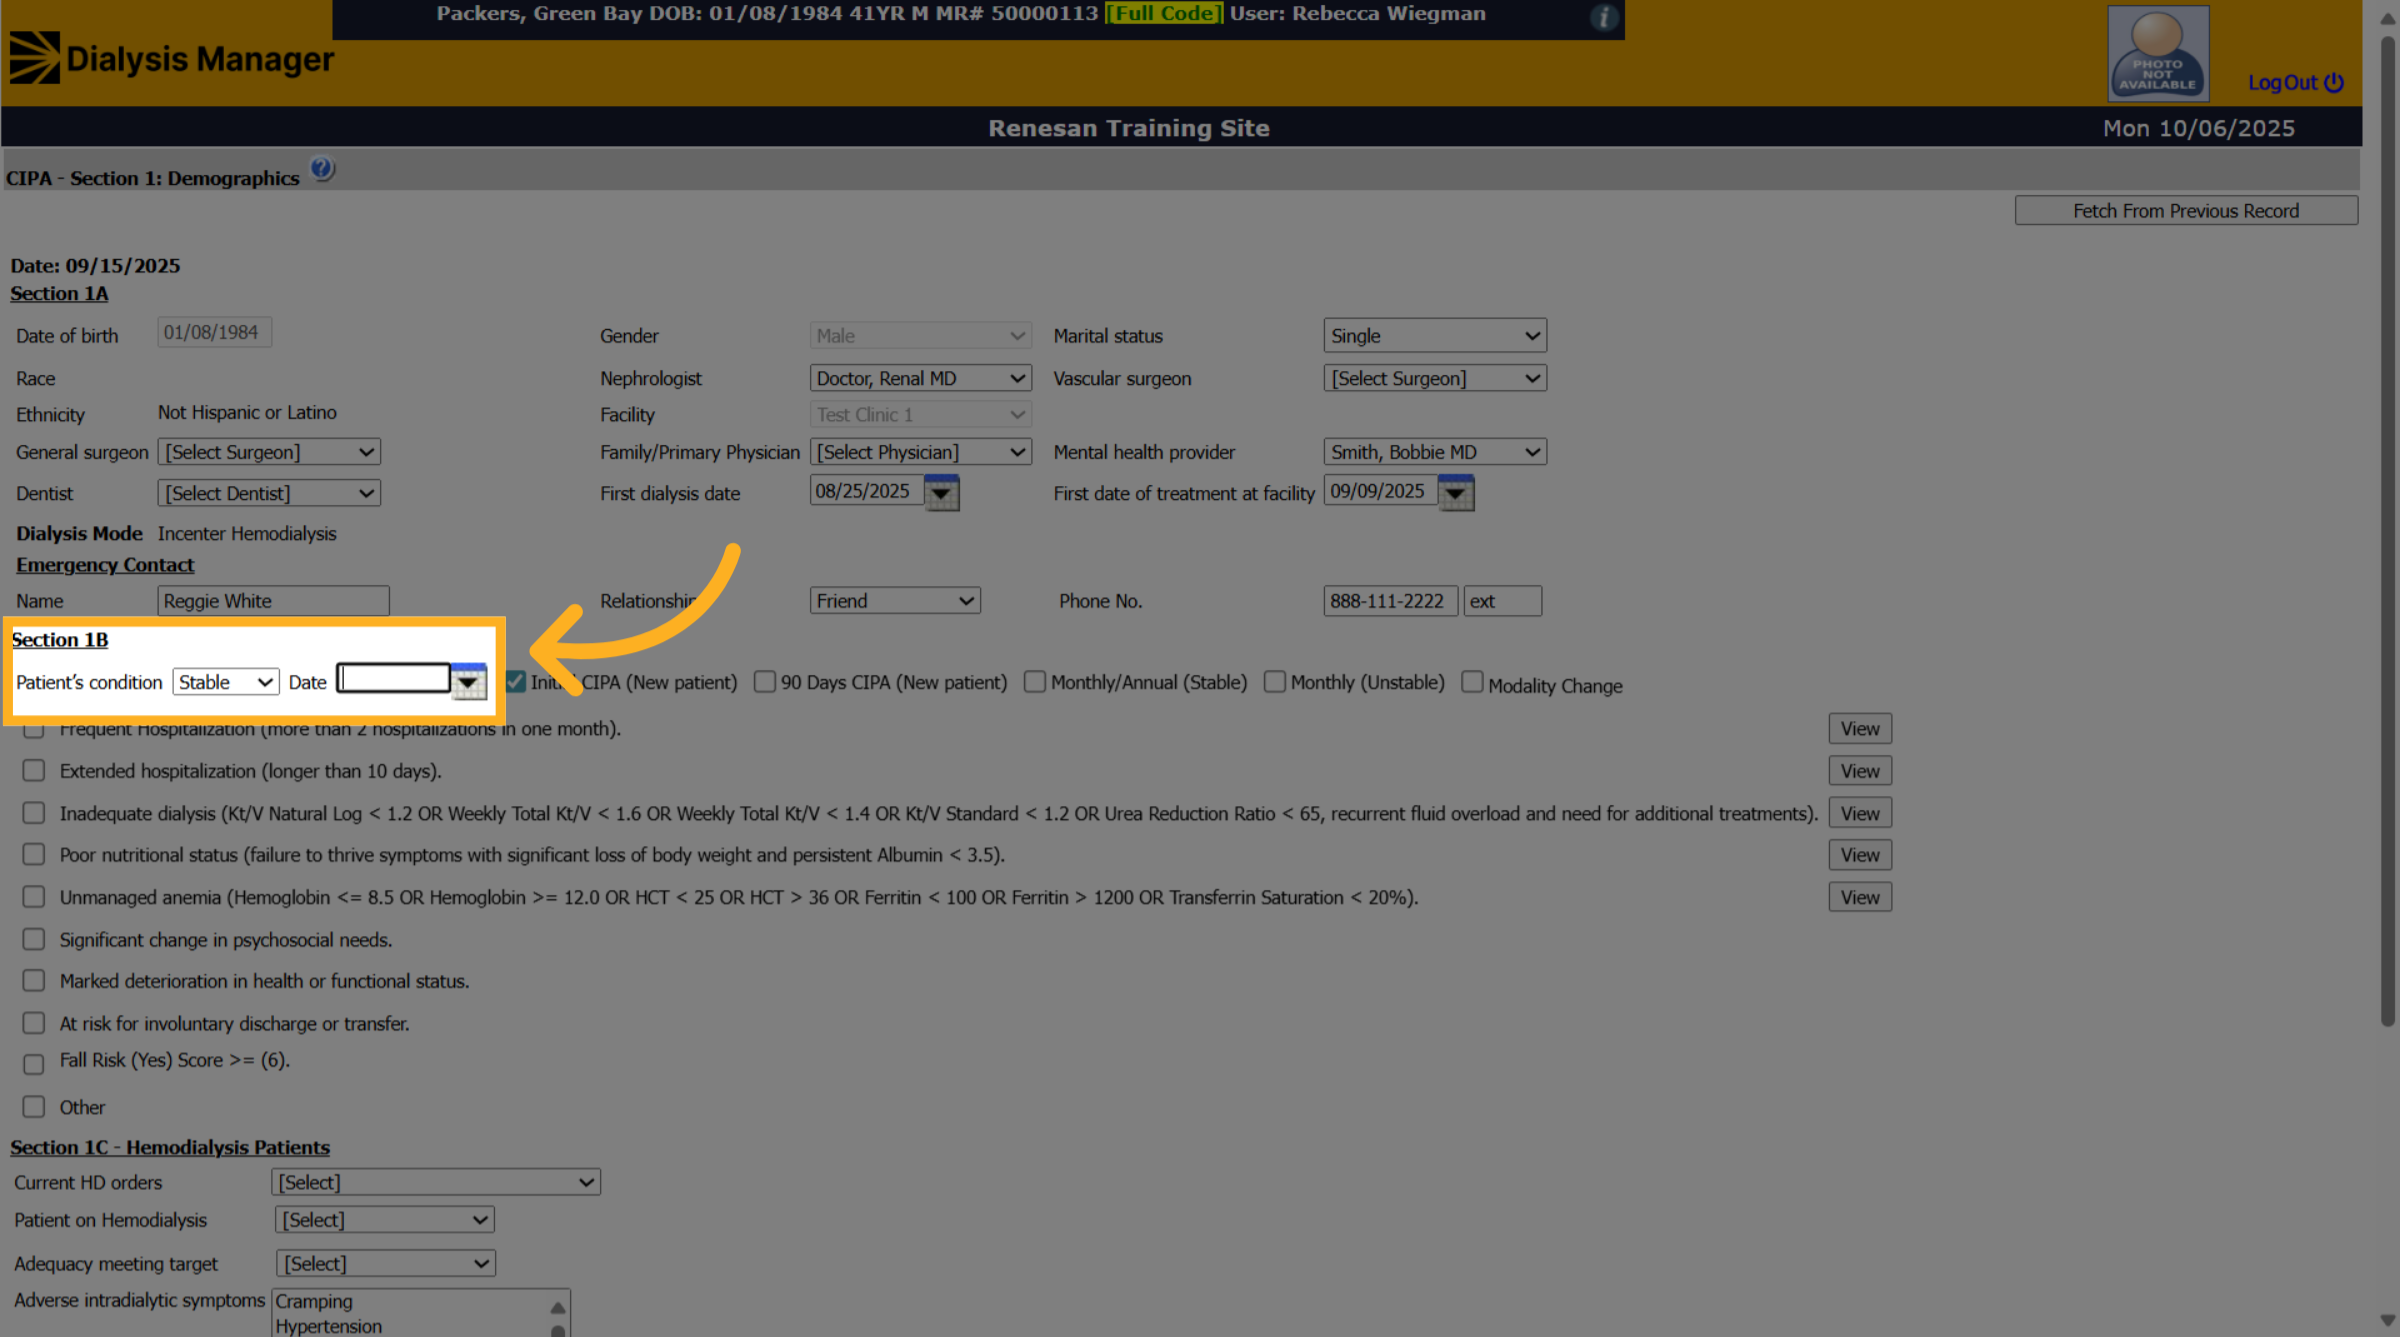Screen dimensions: 2400x1337
Task: Open Adequacy meeting target dropdown
Action: [386, 1264]
